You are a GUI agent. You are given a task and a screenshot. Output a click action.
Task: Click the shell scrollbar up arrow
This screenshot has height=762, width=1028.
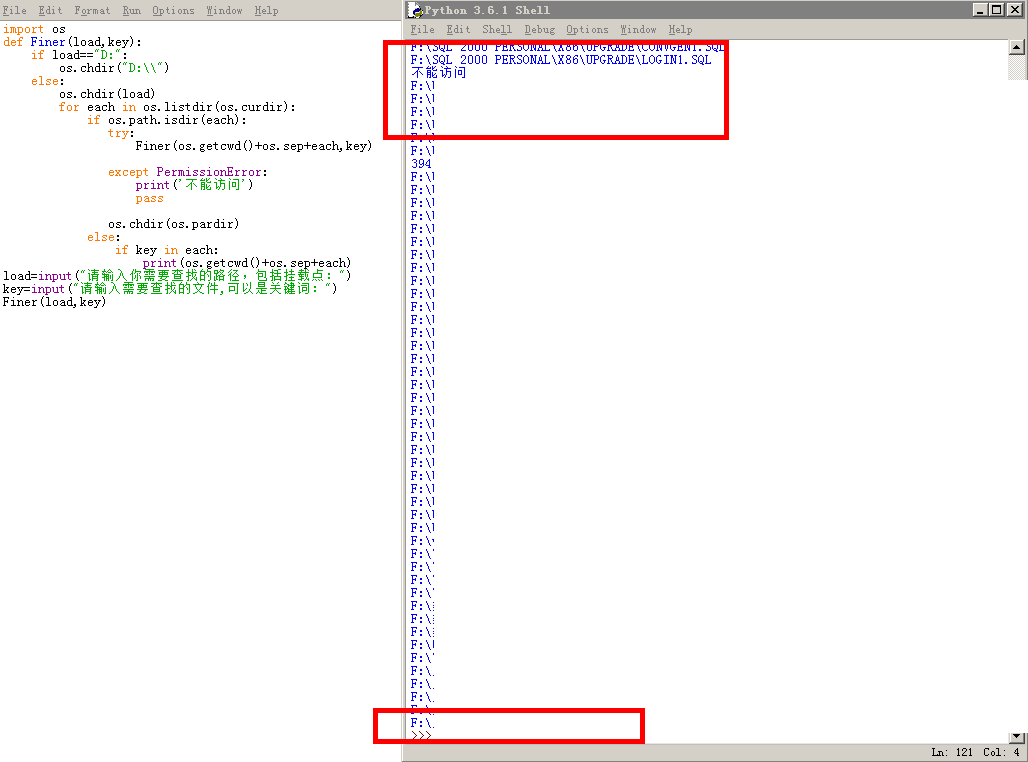click(1017, 47)
